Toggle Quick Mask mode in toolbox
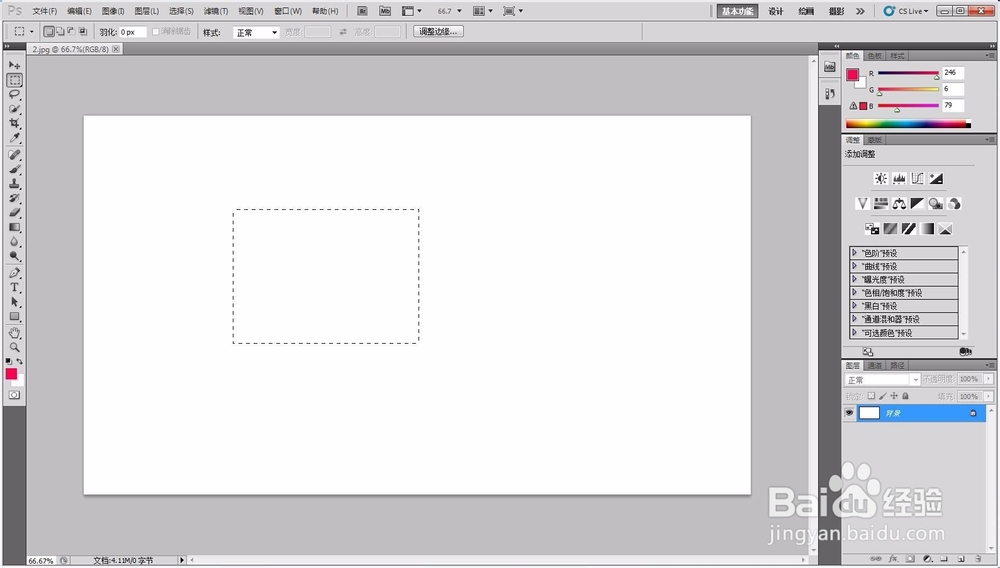Image resolution: width=1000 pixels, height=568 pixels. point(14,395)
